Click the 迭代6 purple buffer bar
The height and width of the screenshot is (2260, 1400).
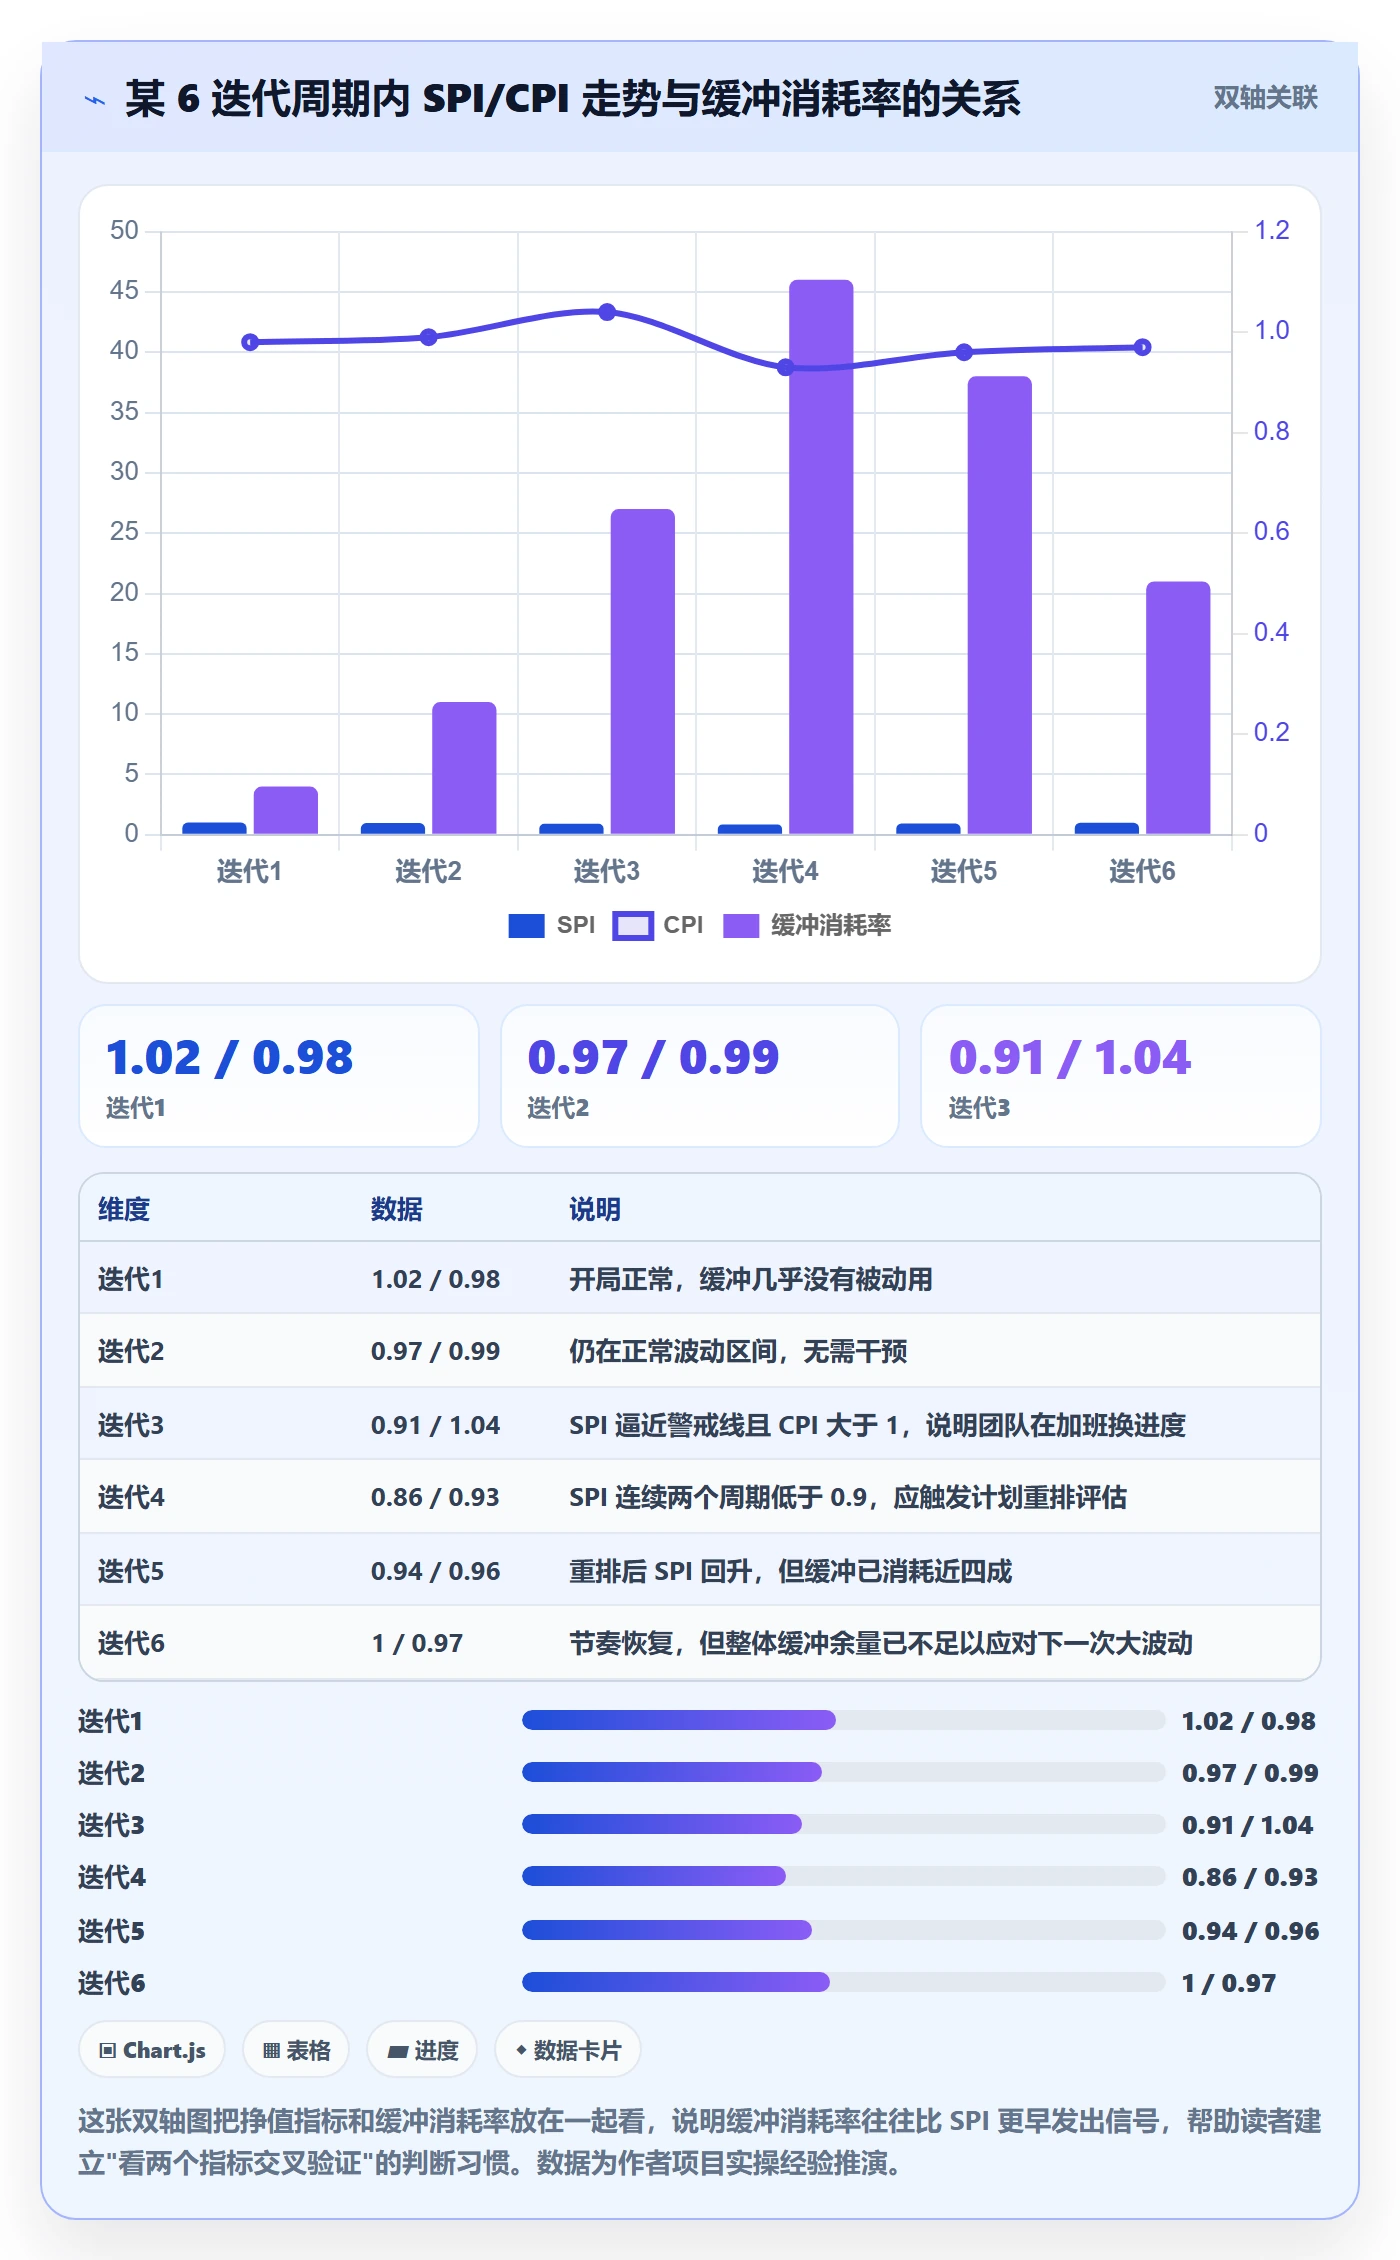(x=1178, y=708)
